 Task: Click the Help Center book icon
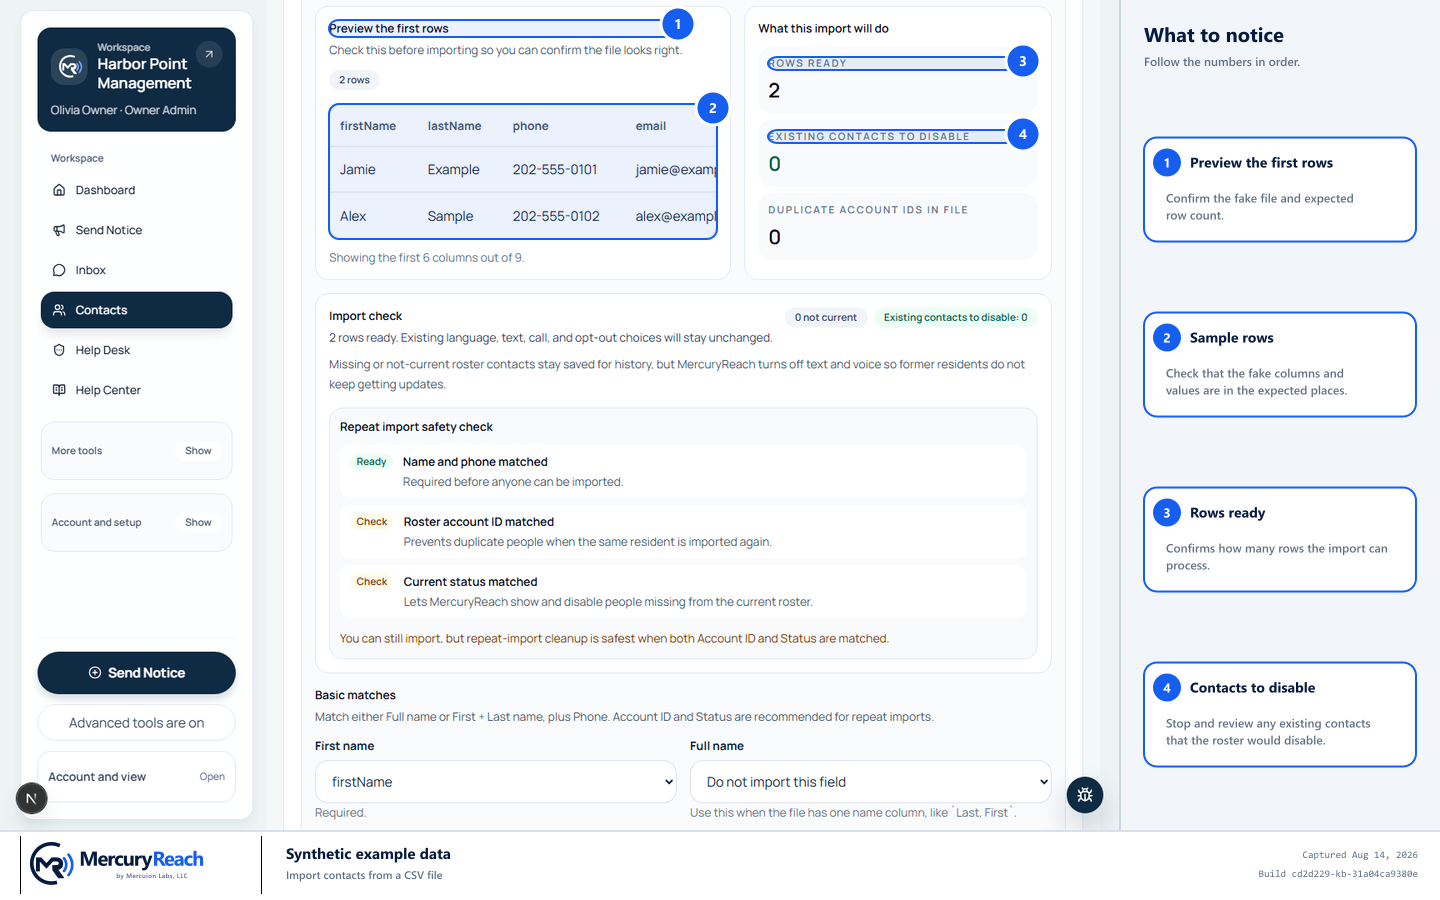coord(59,390)
